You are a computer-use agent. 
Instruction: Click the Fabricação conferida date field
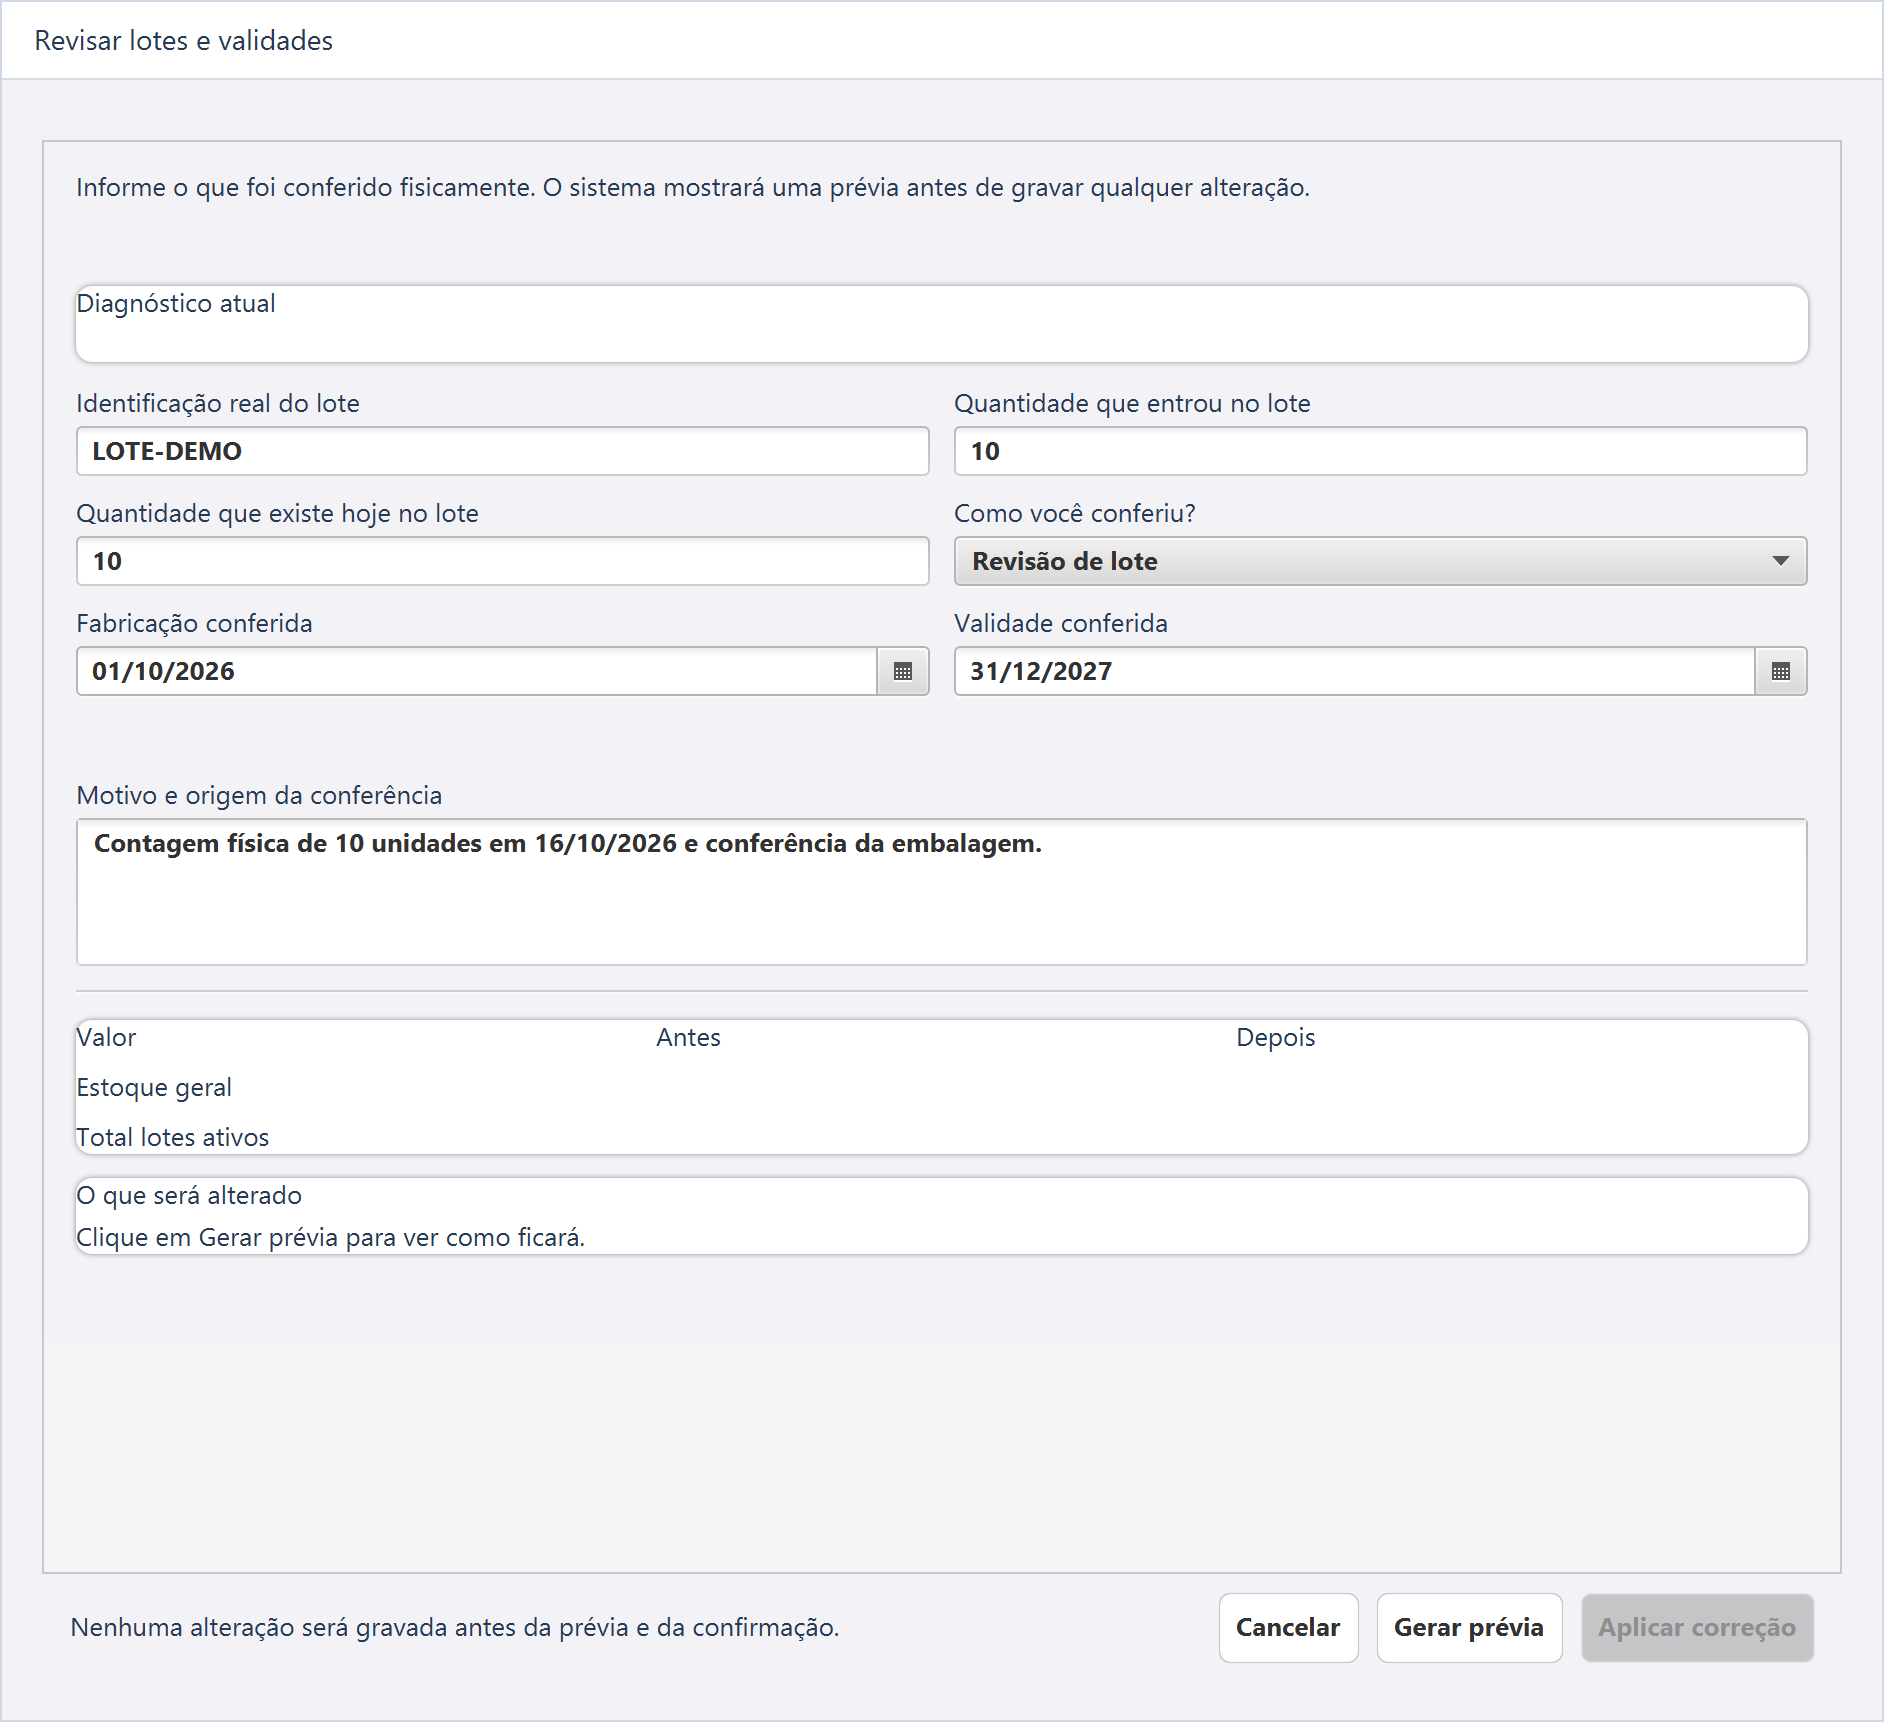(477, 671)
